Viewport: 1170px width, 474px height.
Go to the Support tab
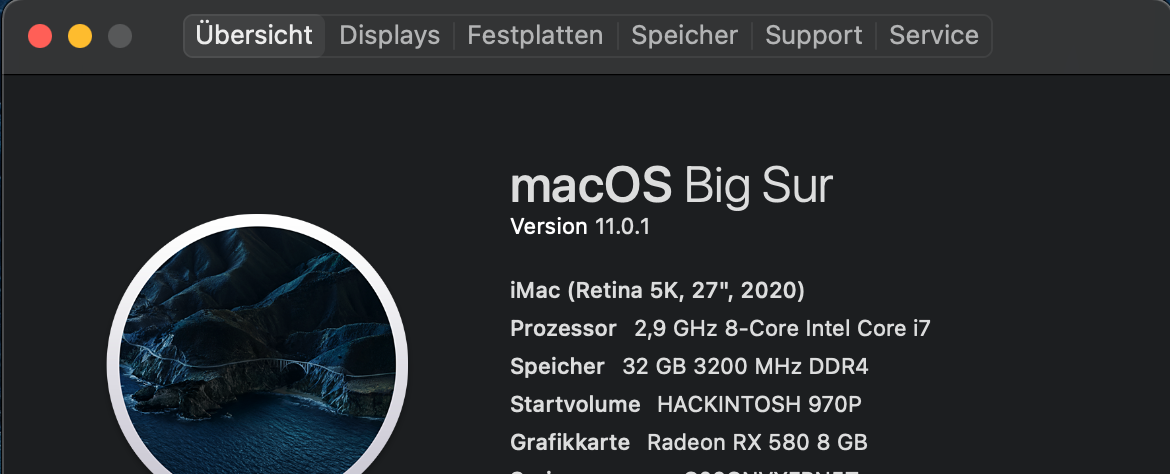[813, 36]
